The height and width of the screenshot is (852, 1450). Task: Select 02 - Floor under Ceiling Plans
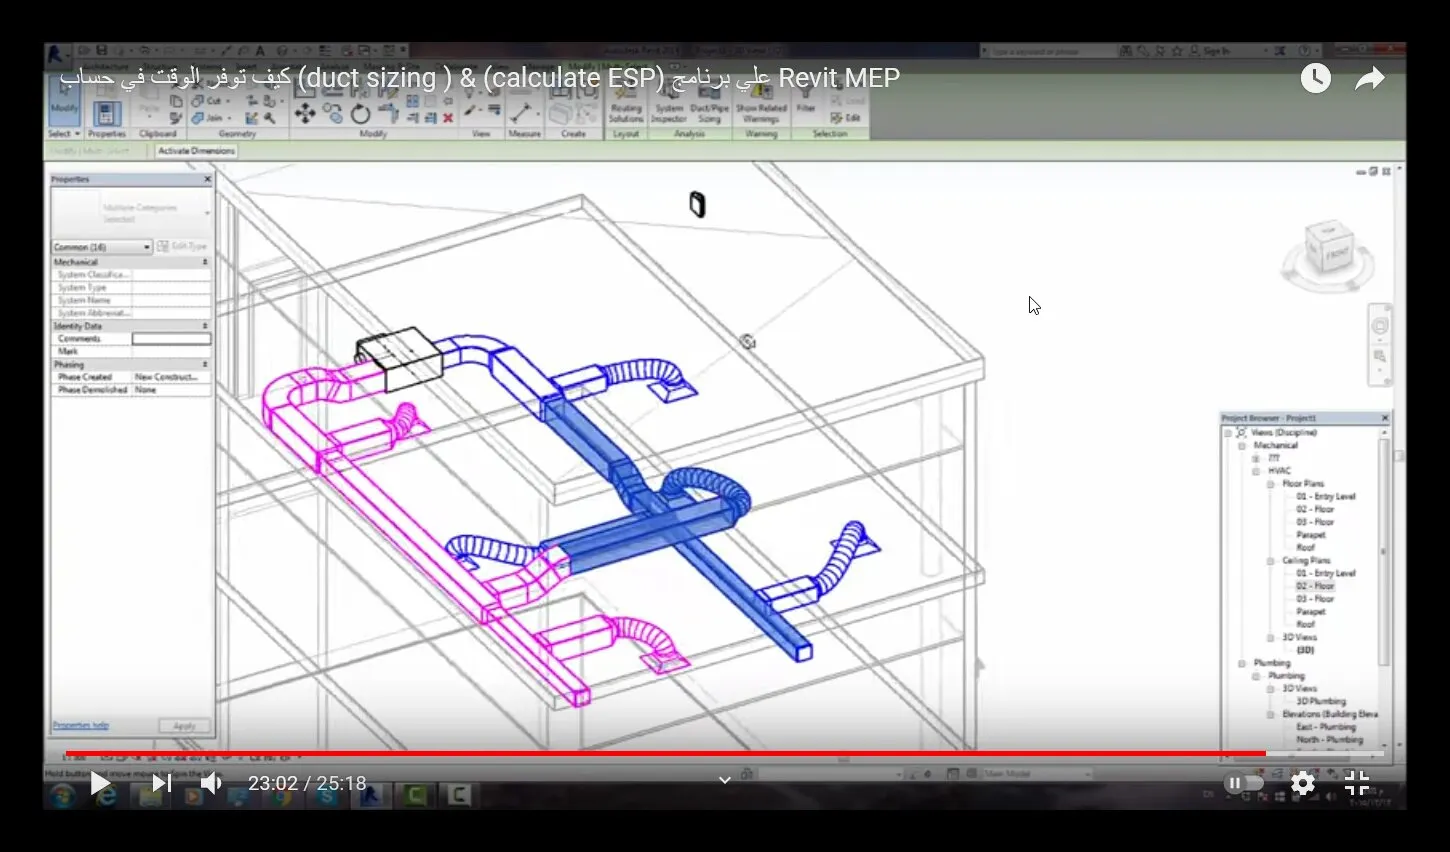(1315, 586)
